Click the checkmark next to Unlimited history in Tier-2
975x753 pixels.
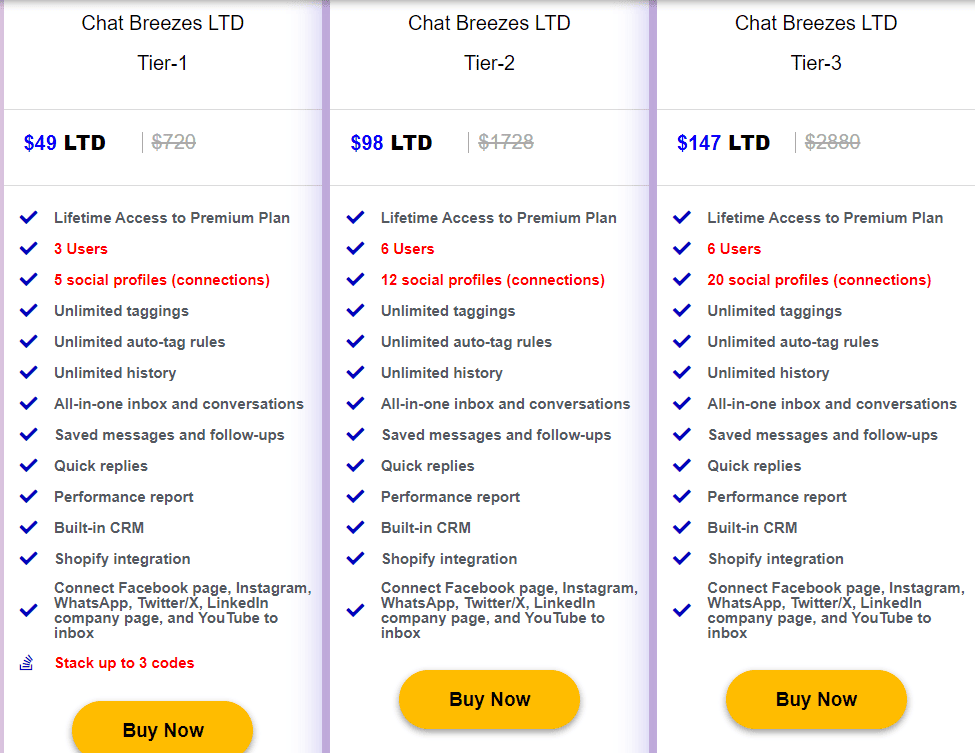tap(355, 372)
